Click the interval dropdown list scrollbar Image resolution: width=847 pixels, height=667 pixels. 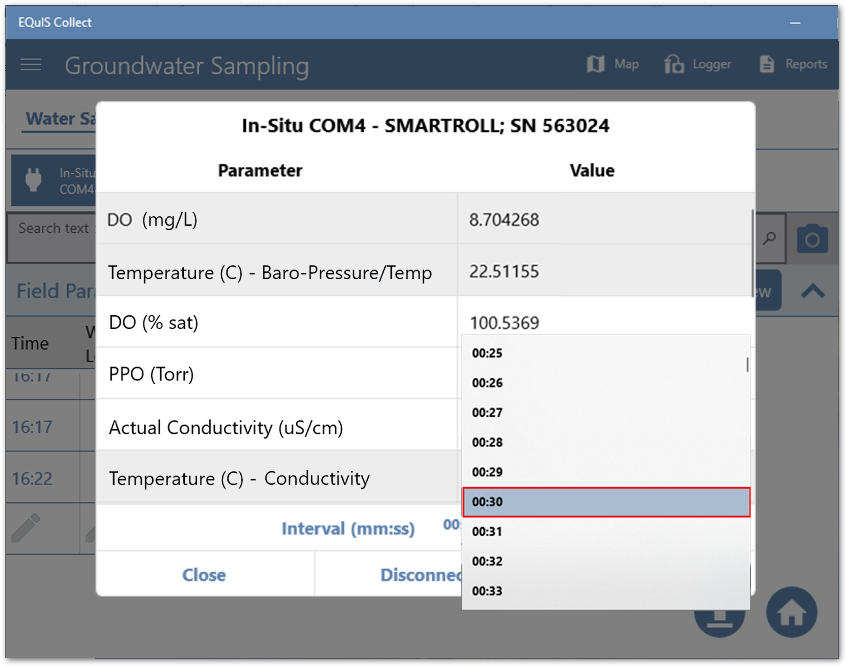click(747, 364)
